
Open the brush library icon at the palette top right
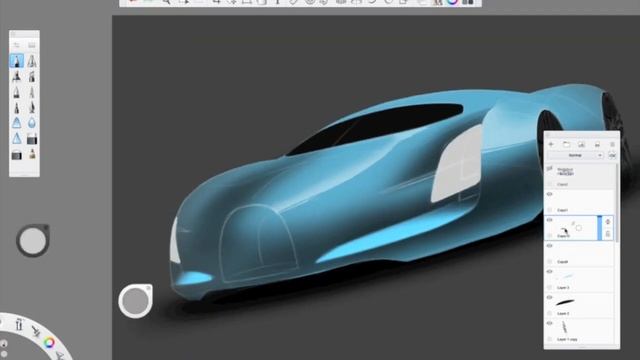32,45
